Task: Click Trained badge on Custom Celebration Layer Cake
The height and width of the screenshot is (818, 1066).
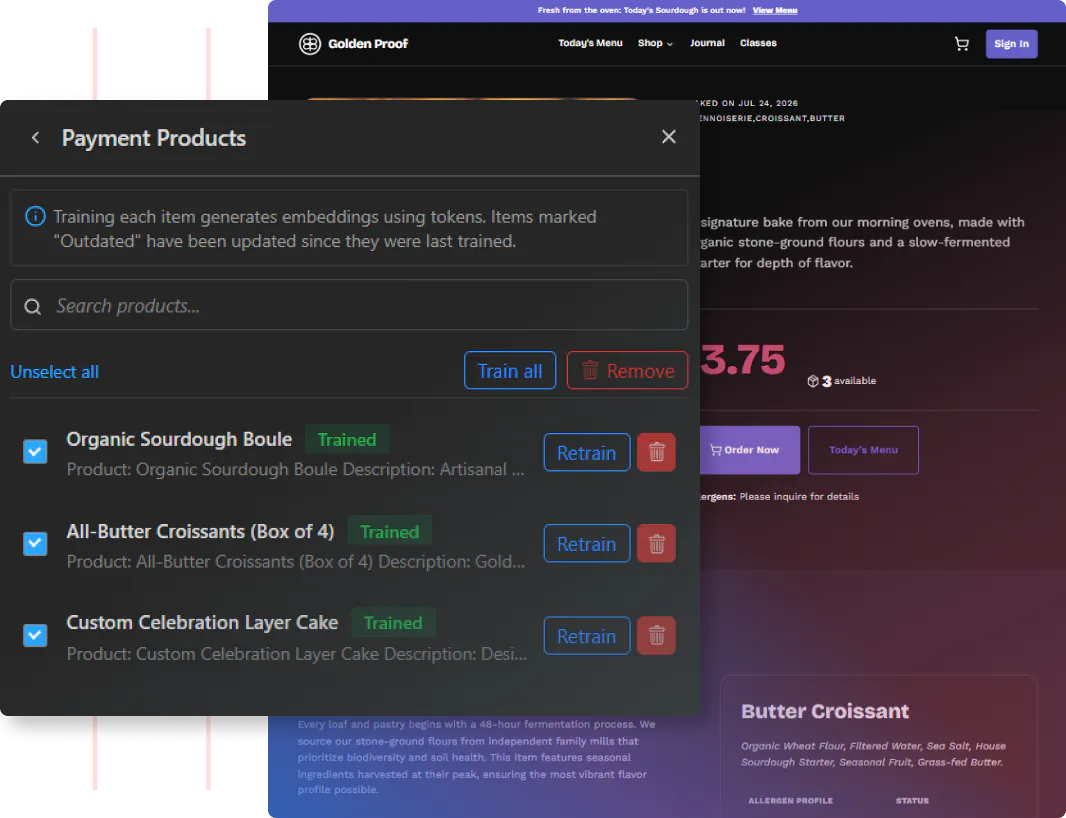Action: [x=393, y=623]
